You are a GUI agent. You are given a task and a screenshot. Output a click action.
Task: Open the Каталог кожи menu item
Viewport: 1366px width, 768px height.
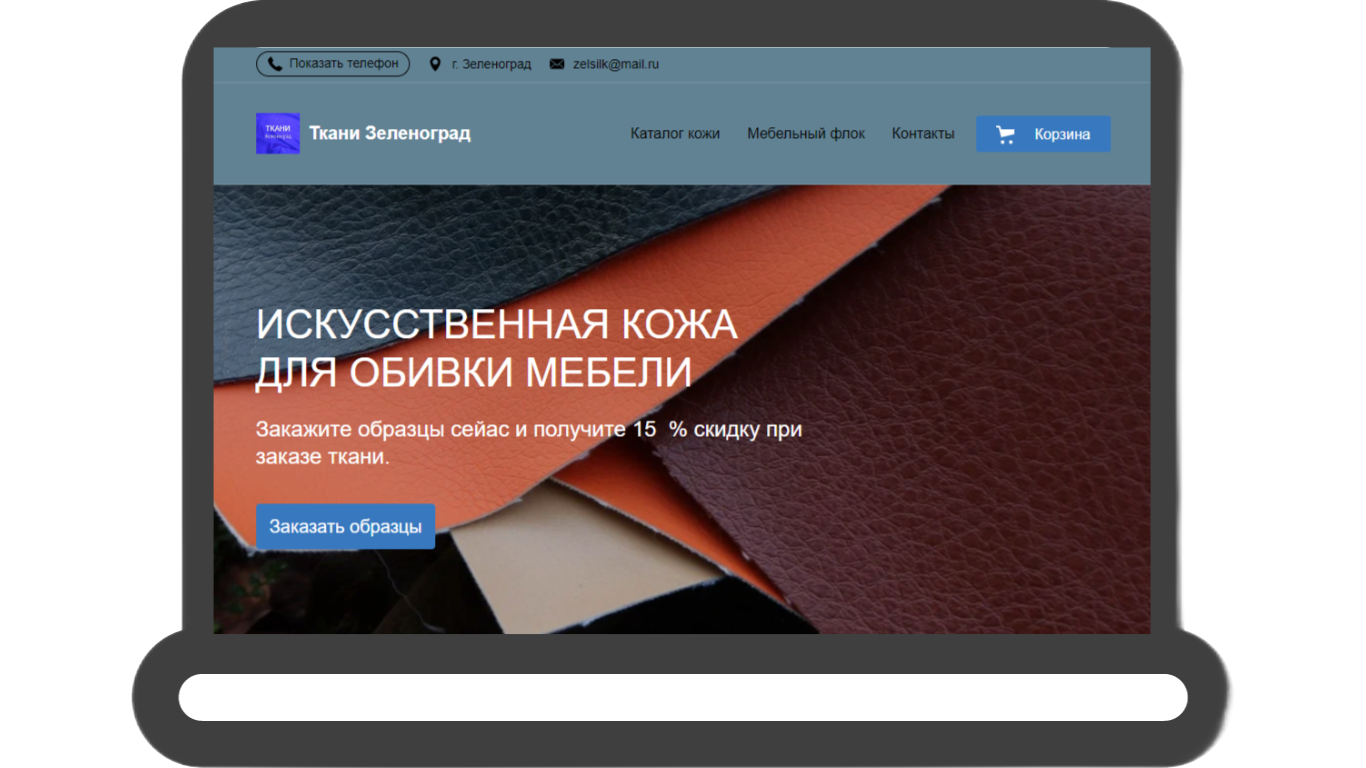coord(675,133)
